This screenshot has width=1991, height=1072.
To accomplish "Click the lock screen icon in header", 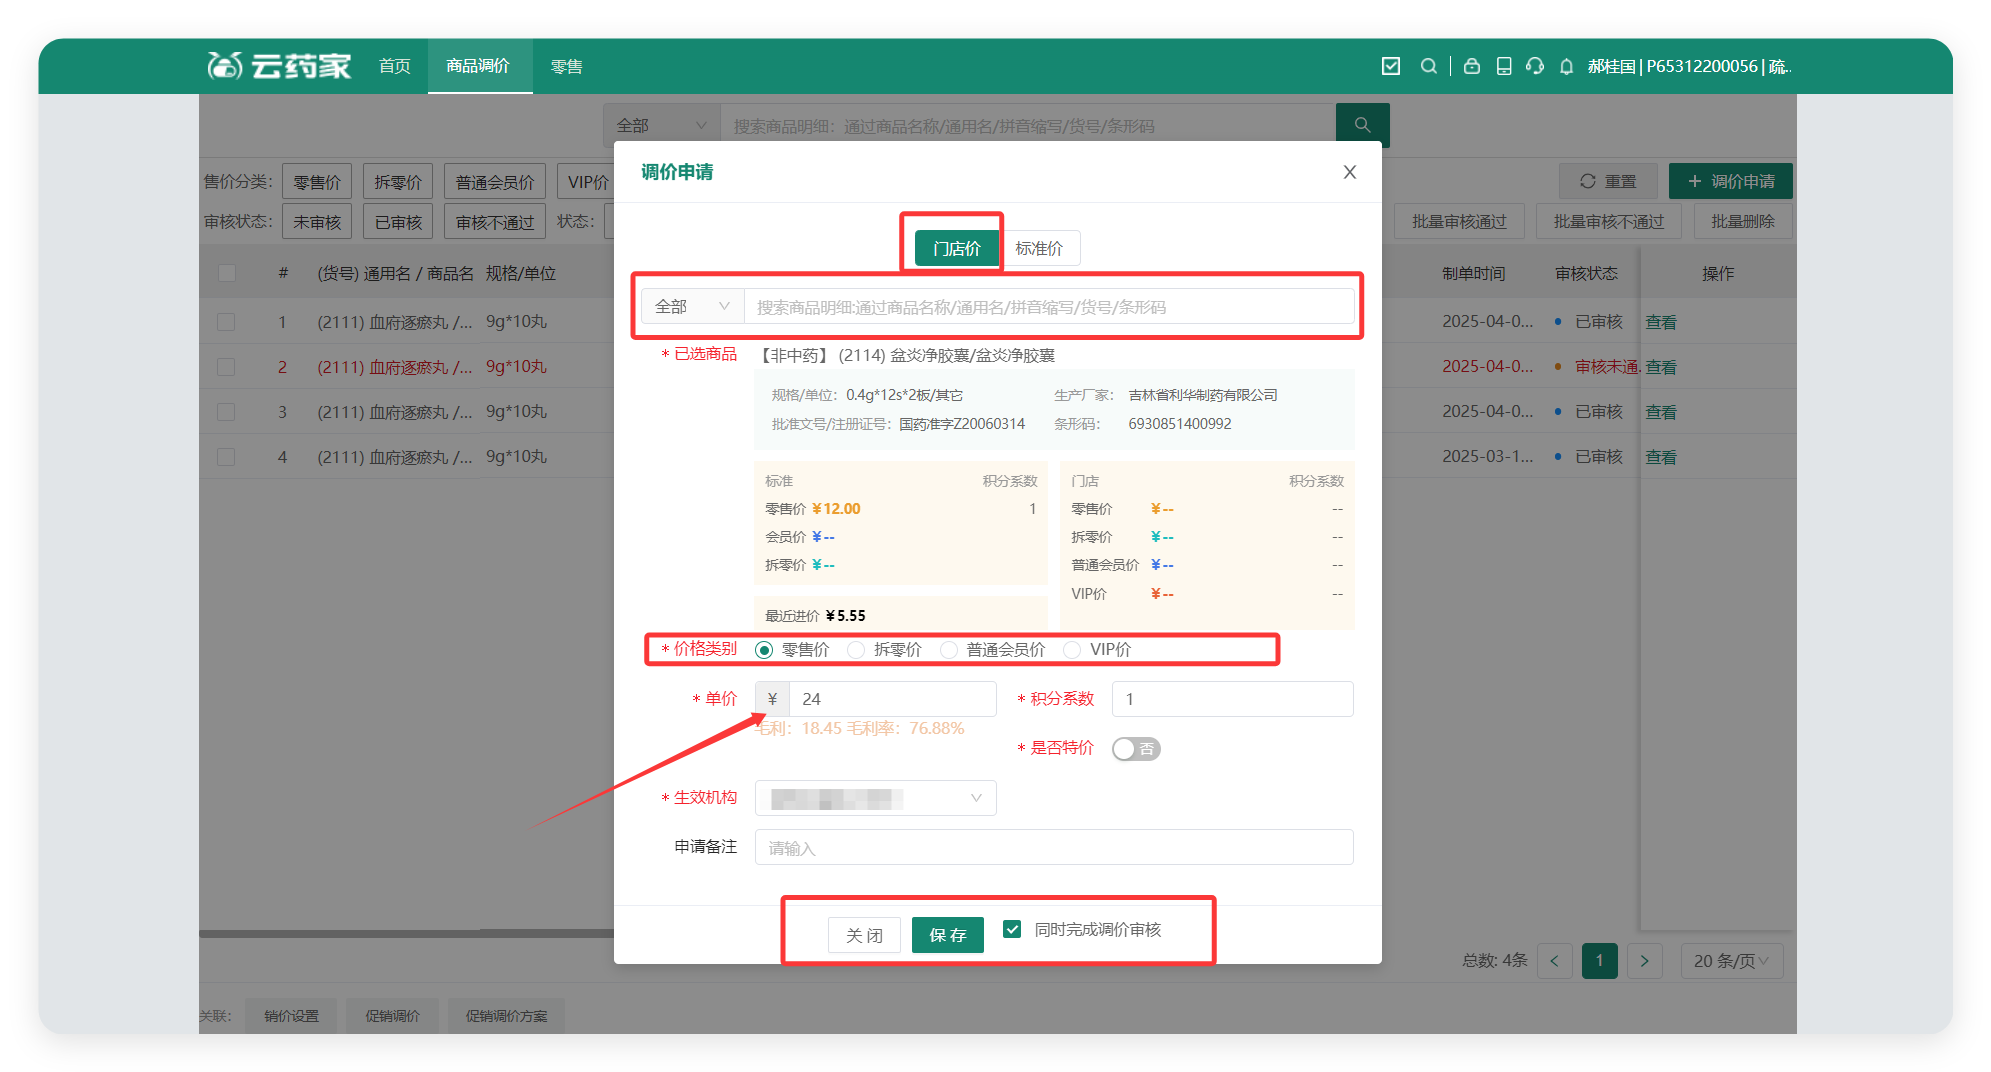I will point(1471,66).
